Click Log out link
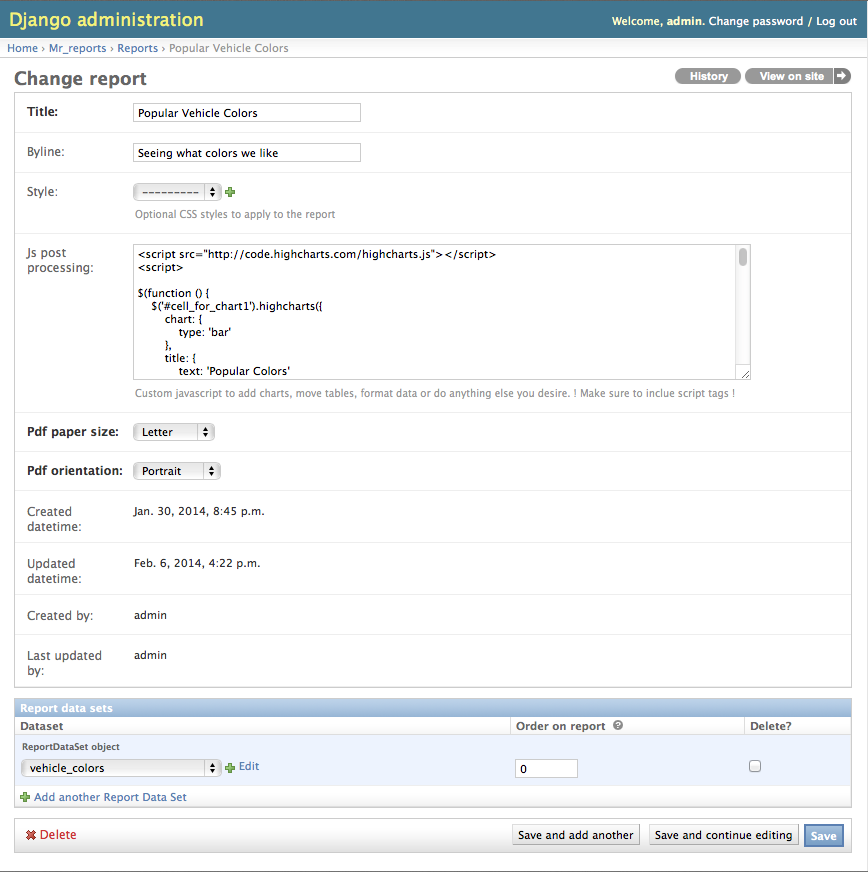868x872 pixels. [836, 21]
